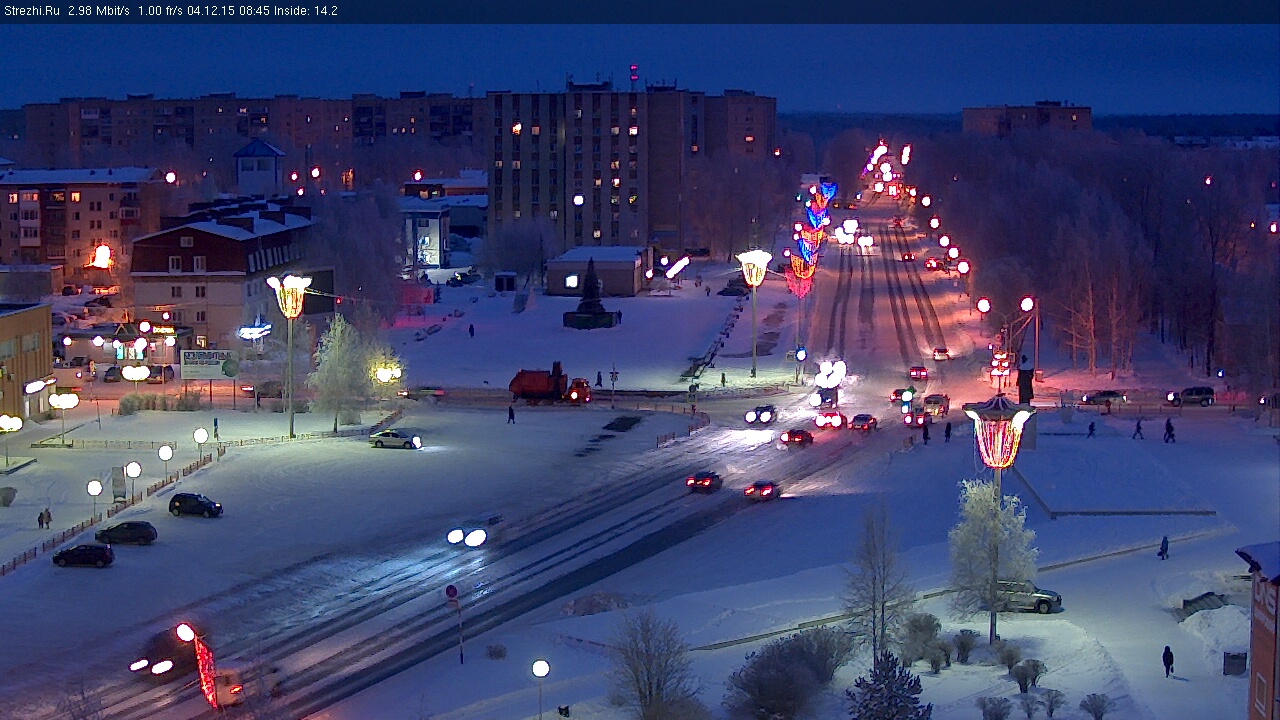Select the 2.98 Mbit/s bitrate value

(x=99, y=11)
